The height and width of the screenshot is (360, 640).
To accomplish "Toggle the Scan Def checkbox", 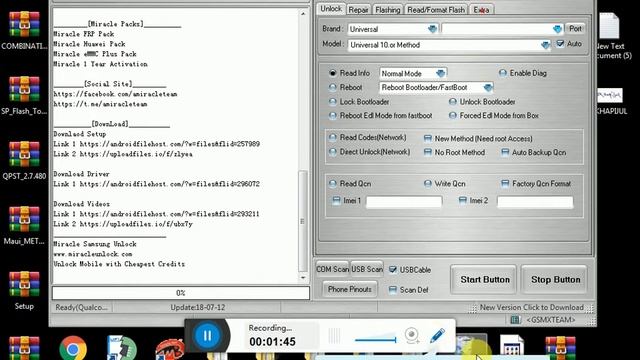I will (393, 290).
